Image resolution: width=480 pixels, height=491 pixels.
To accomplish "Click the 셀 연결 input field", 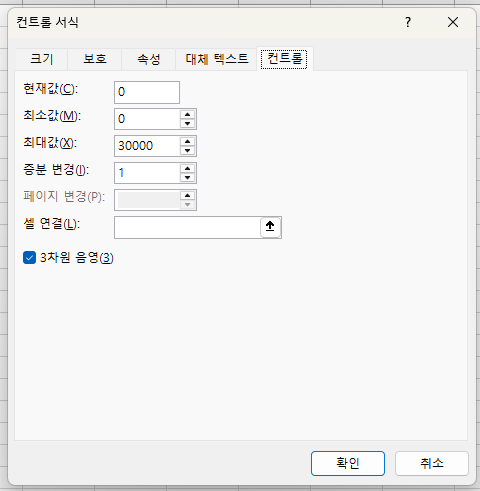I will tap(187, 227).
